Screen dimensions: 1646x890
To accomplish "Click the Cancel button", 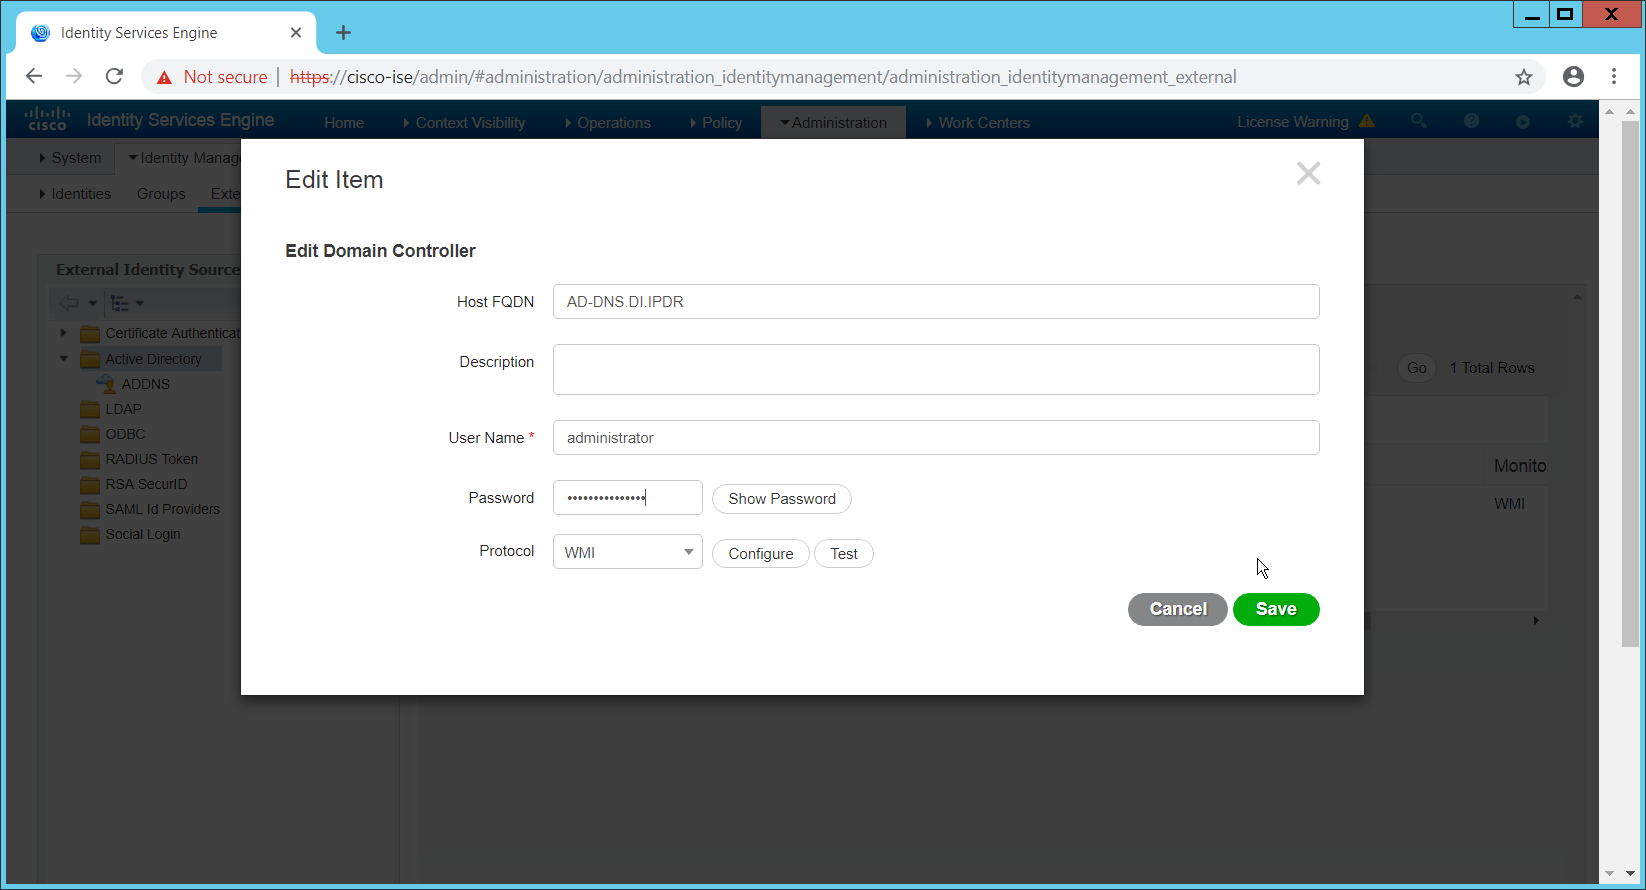I will click(1177, 609).
